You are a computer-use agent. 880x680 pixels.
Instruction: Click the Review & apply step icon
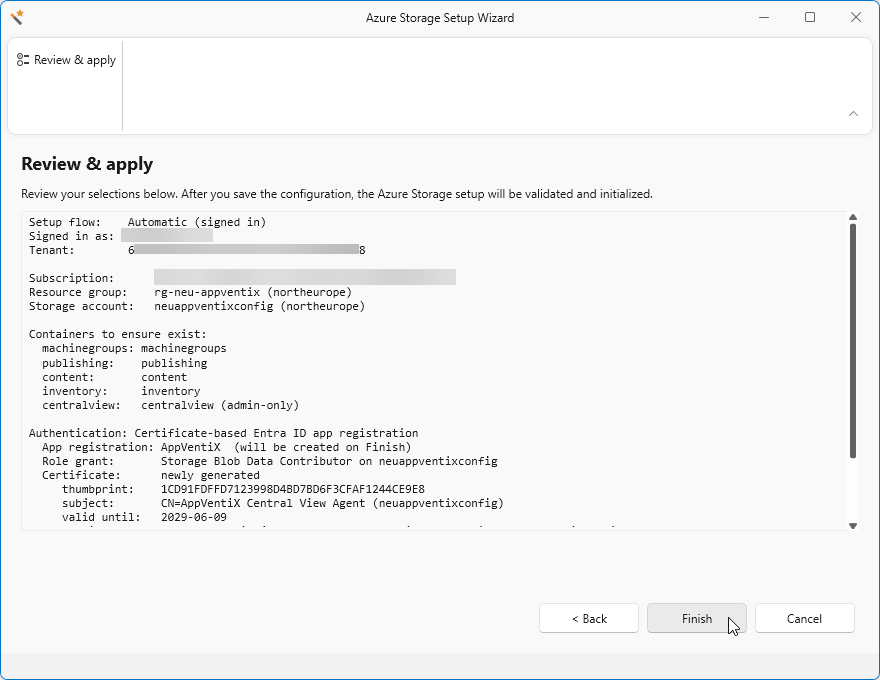[22, 60]
